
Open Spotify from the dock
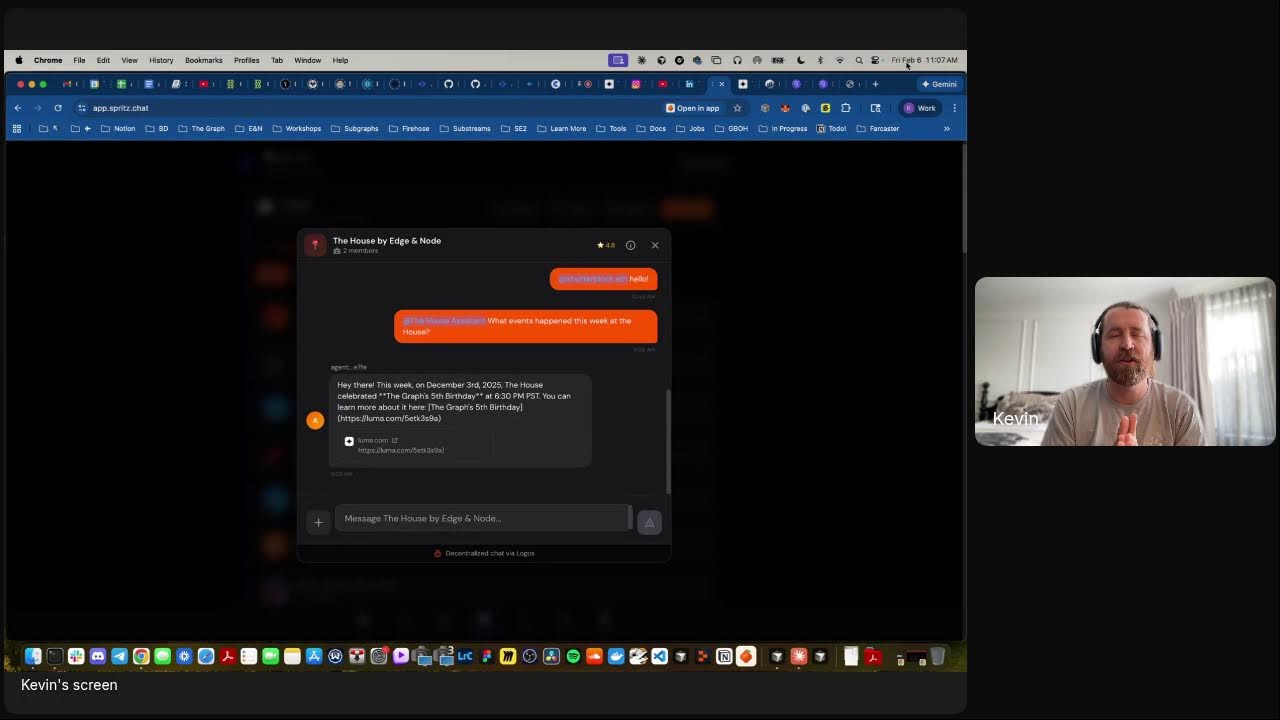pos(573,656)
